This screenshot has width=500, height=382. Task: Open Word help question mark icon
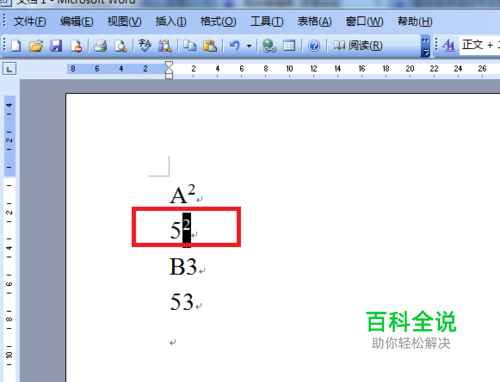[x=314, y=46]
